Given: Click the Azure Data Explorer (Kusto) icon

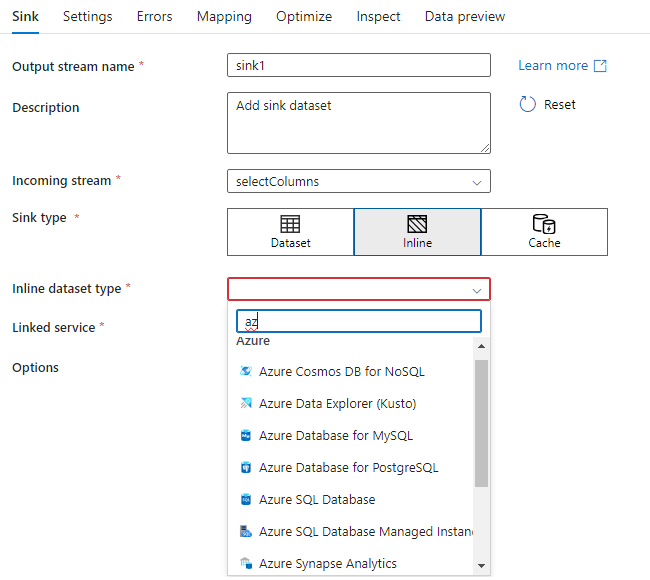Looking at the screenshot, I should pyautogui.click(x=246, y=404).
